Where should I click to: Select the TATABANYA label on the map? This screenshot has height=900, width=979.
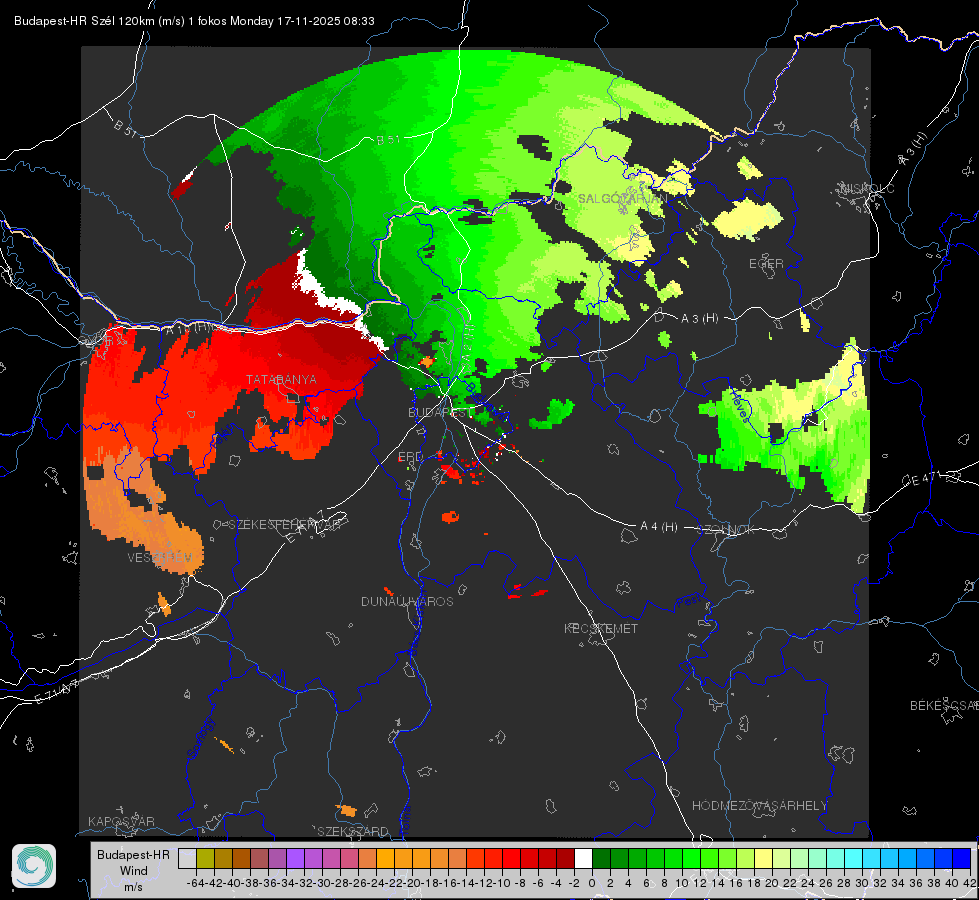click(281, 380)
